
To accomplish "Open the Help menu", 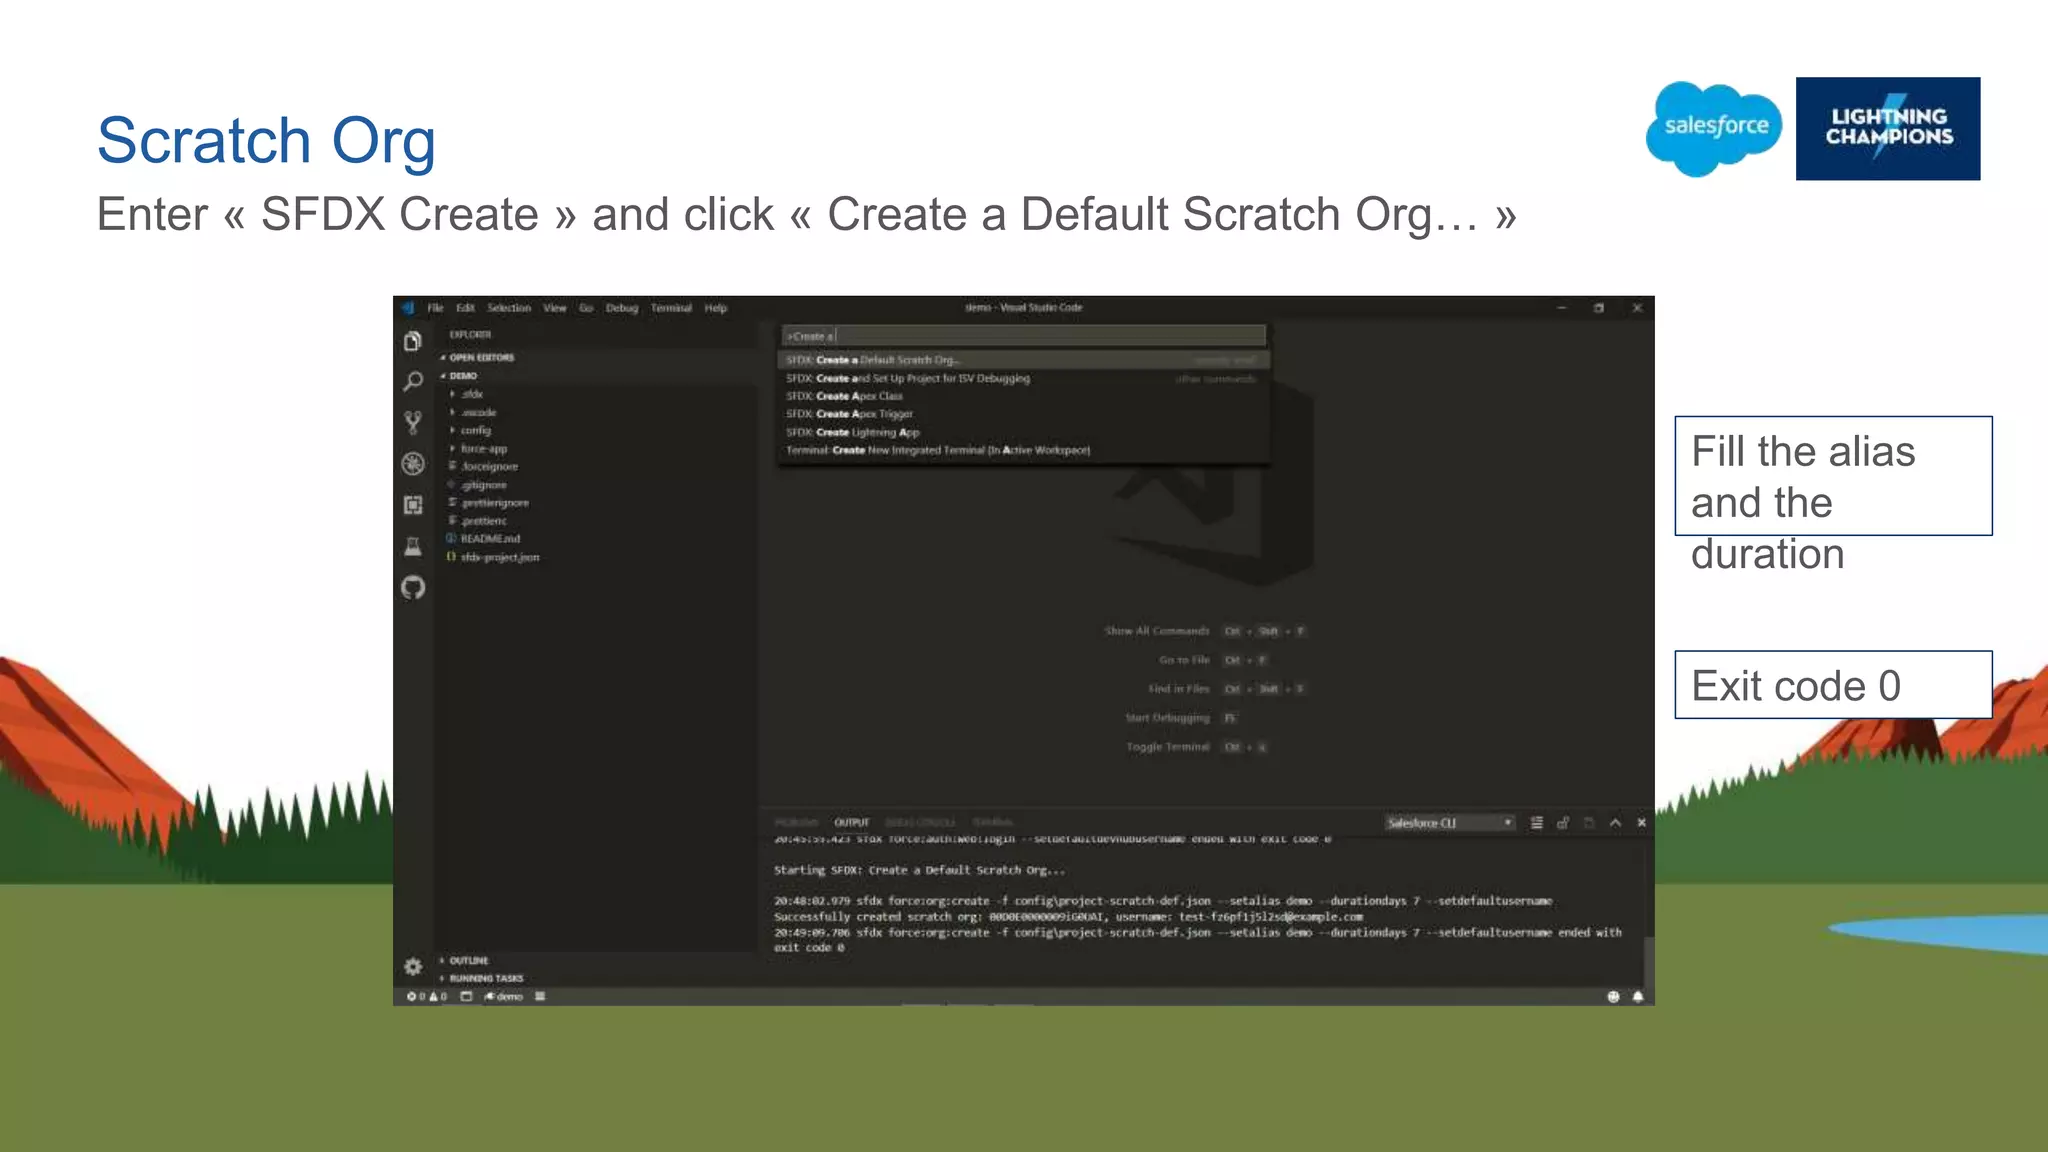I will point(716,308).
